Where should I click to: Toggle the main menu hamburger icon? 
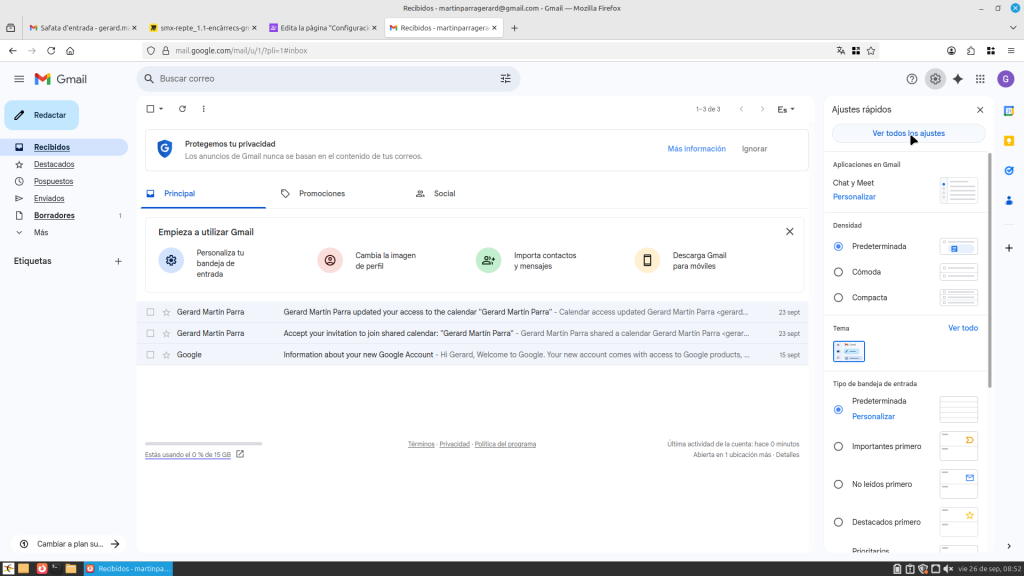(19, 79)
